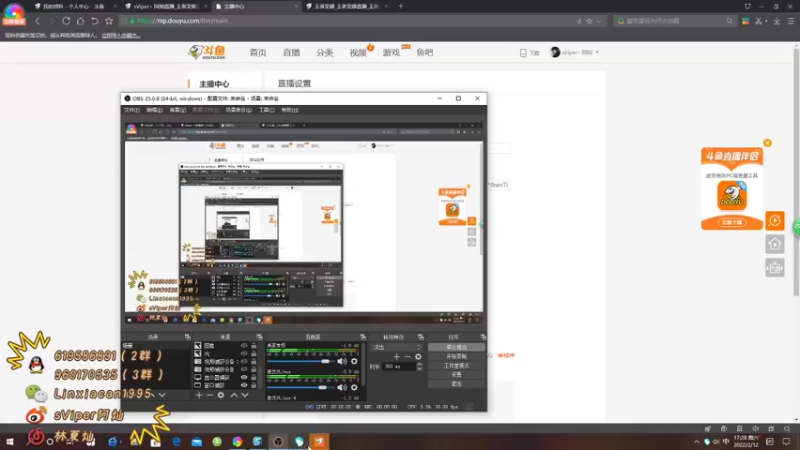
Task: Enable 工作室模式 in OBS Controls
Action: click(456, 365)
